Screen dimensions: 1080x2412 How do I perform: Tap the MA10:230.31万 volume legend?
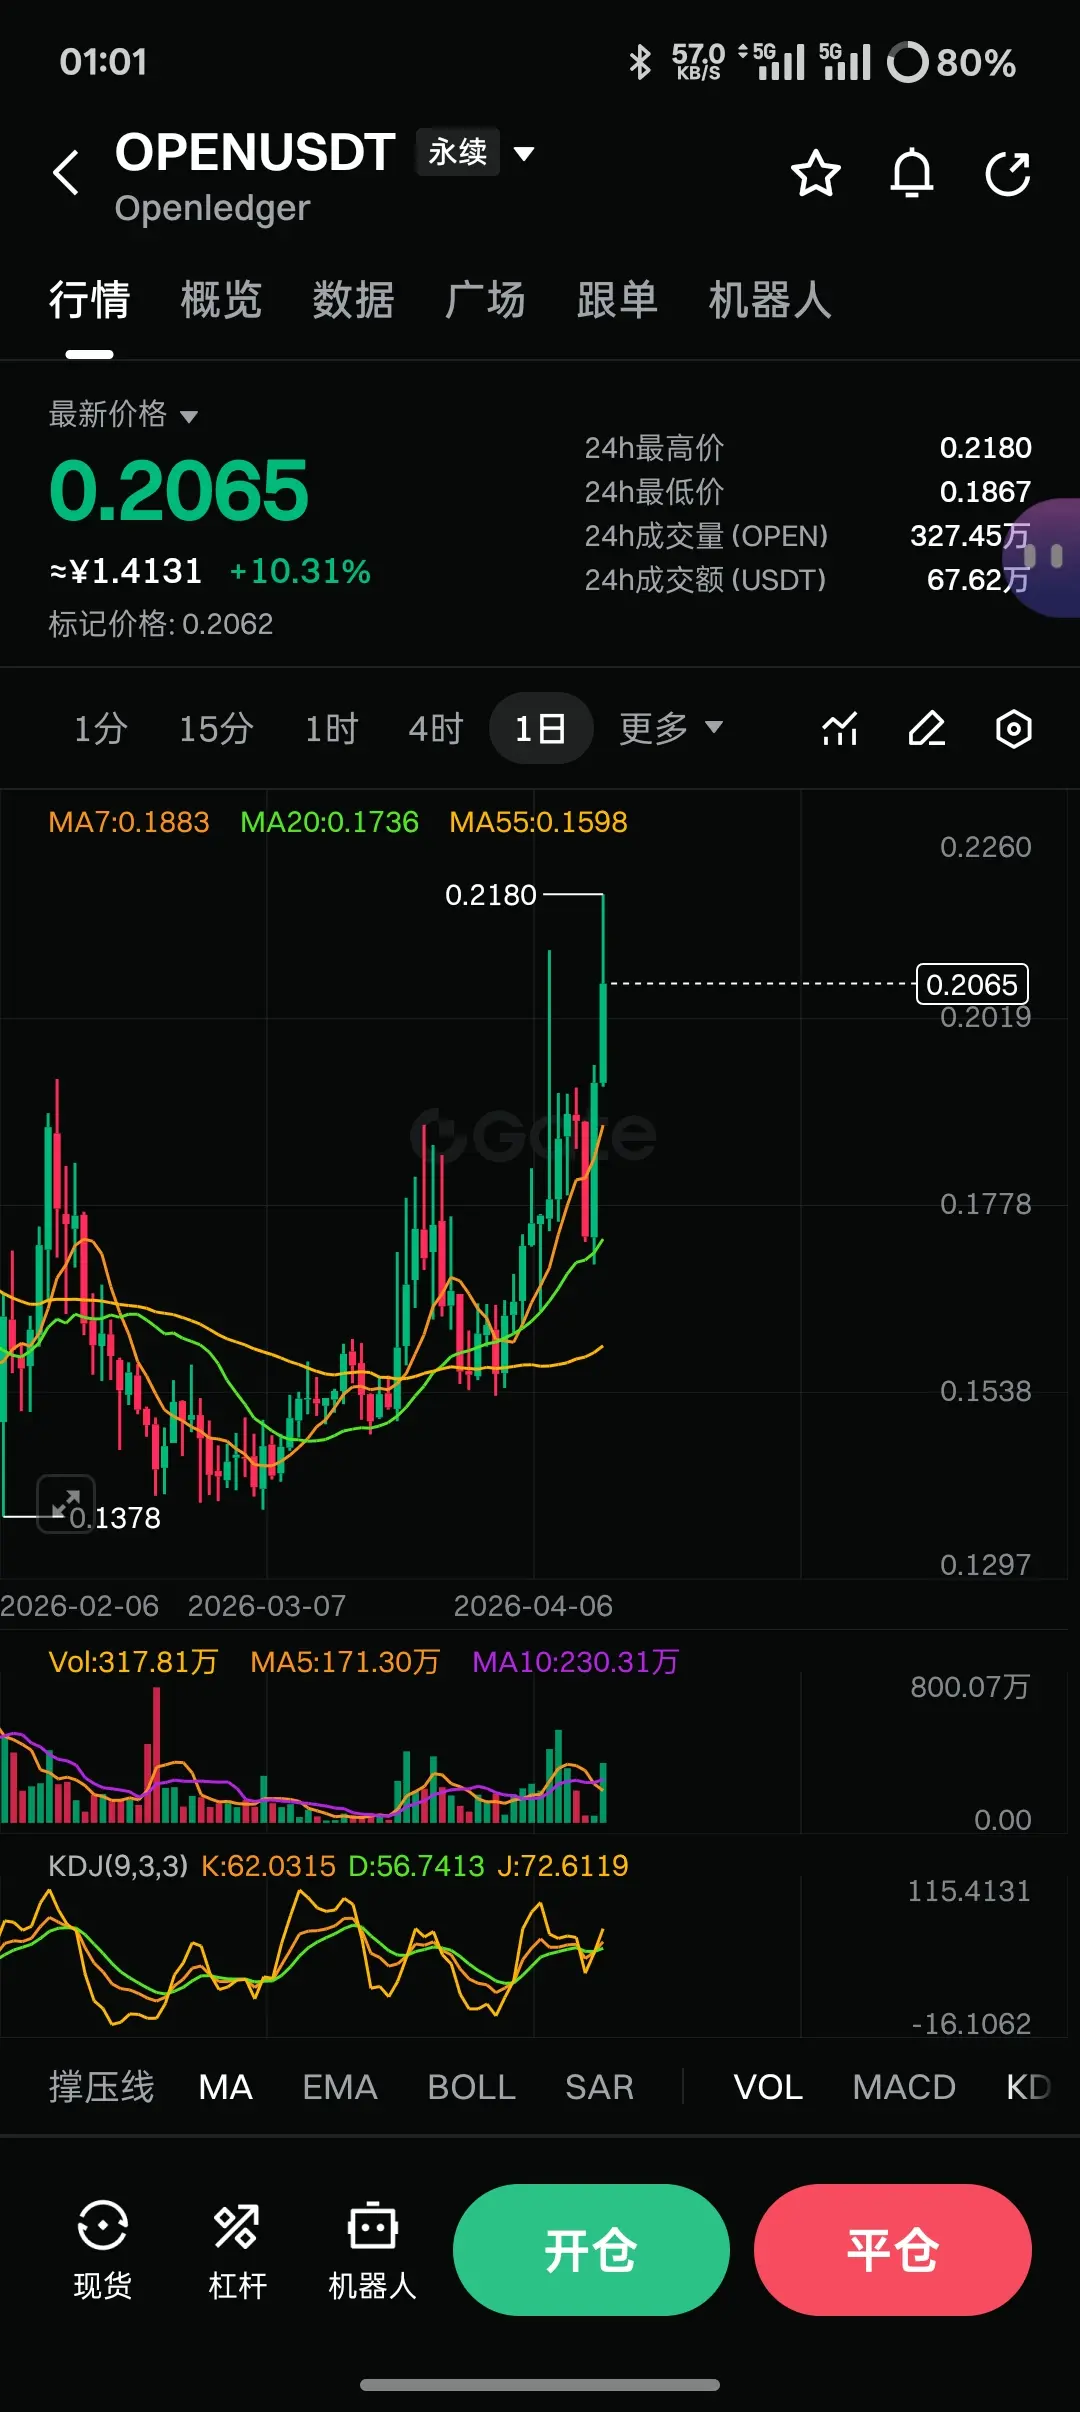pyautogui.click(x=575, y=1662)
